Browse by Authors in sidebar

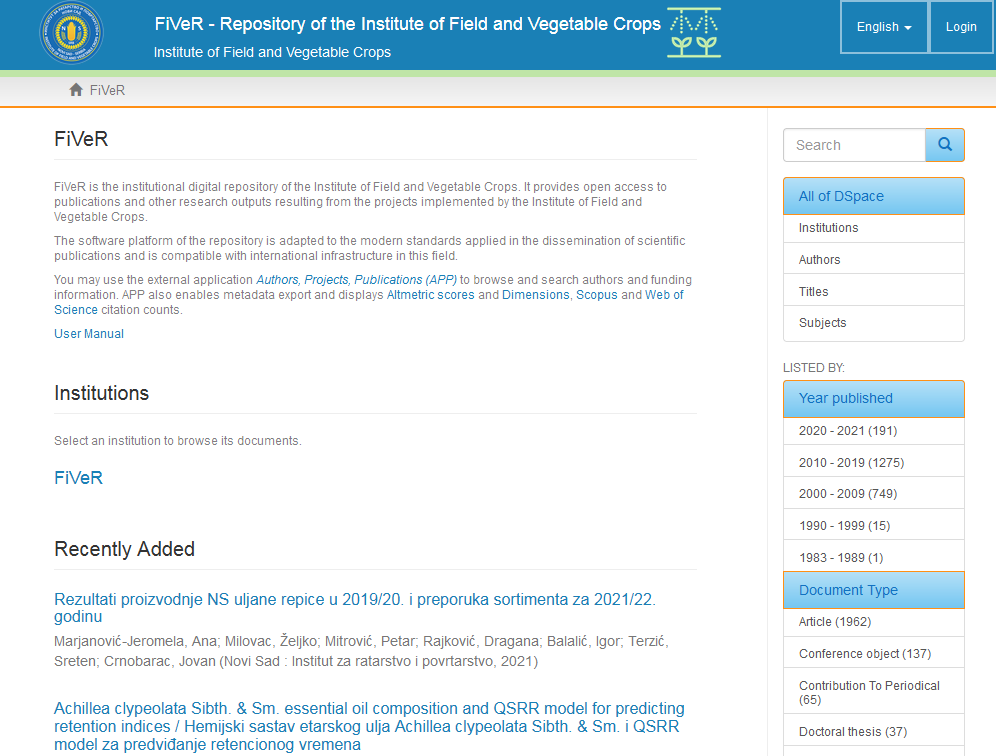click(x=819, y=260)
